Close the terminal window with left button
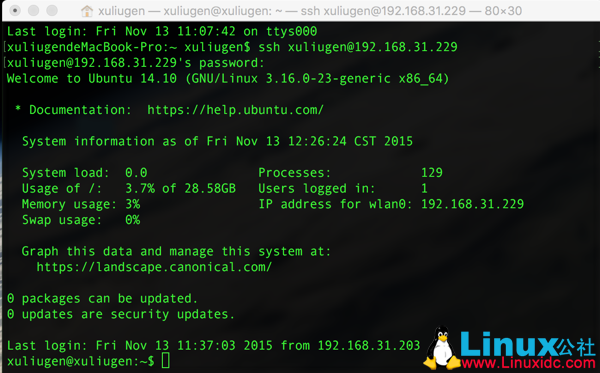The image size is (600, 373). pyautogui.click(x=15, y=10)
